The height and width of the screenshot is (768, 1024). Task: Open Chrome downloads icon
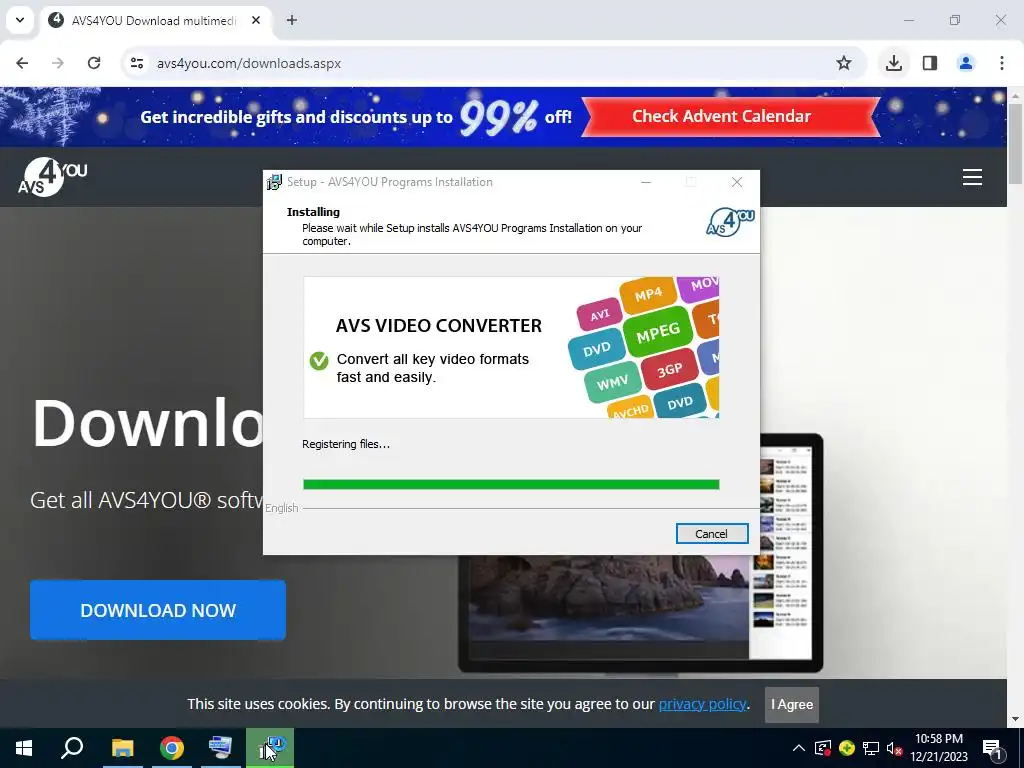(x=894, y=63)
